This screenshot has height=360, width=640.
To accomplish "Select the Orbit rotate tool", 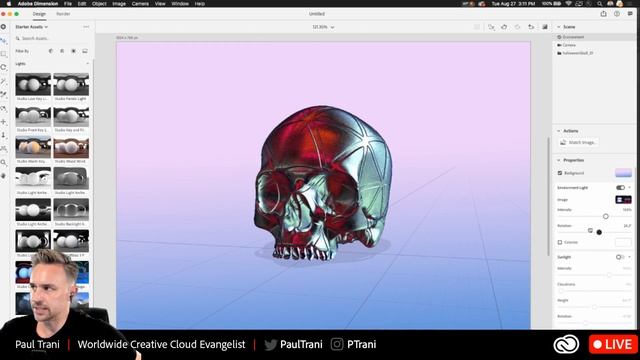I will [4, 68].
